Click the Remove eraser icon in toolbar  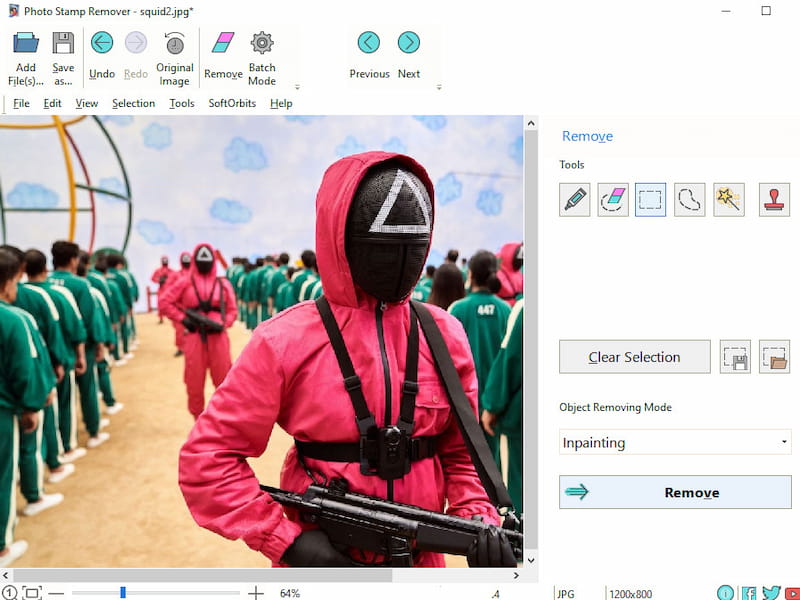(223, 43)
